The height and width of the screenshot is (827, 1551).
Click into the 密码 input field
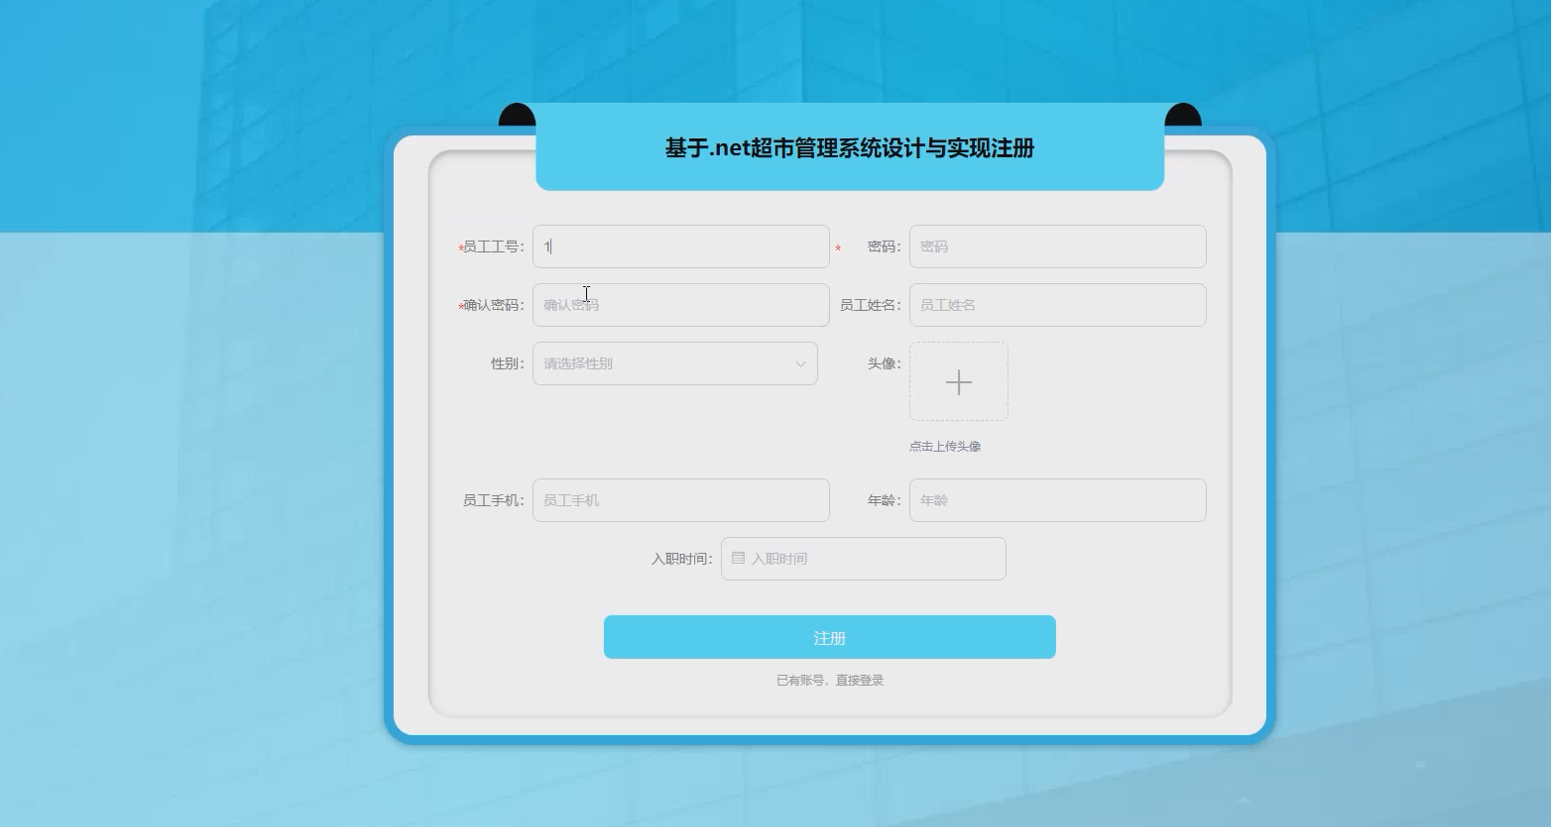point(1056,247)
